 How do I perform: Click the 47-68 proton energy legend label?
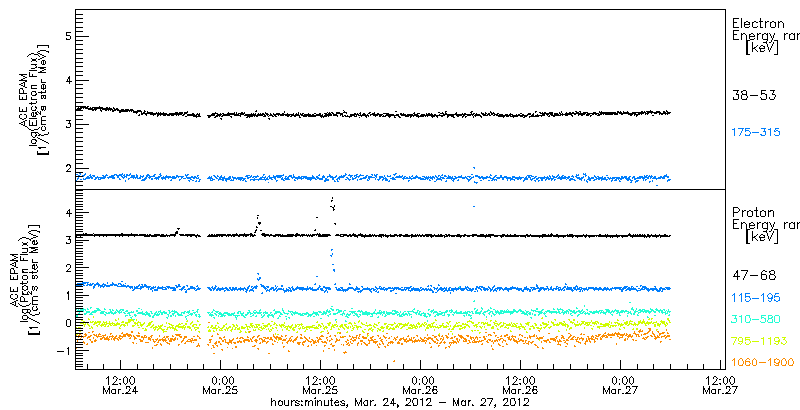coord(754,275)
